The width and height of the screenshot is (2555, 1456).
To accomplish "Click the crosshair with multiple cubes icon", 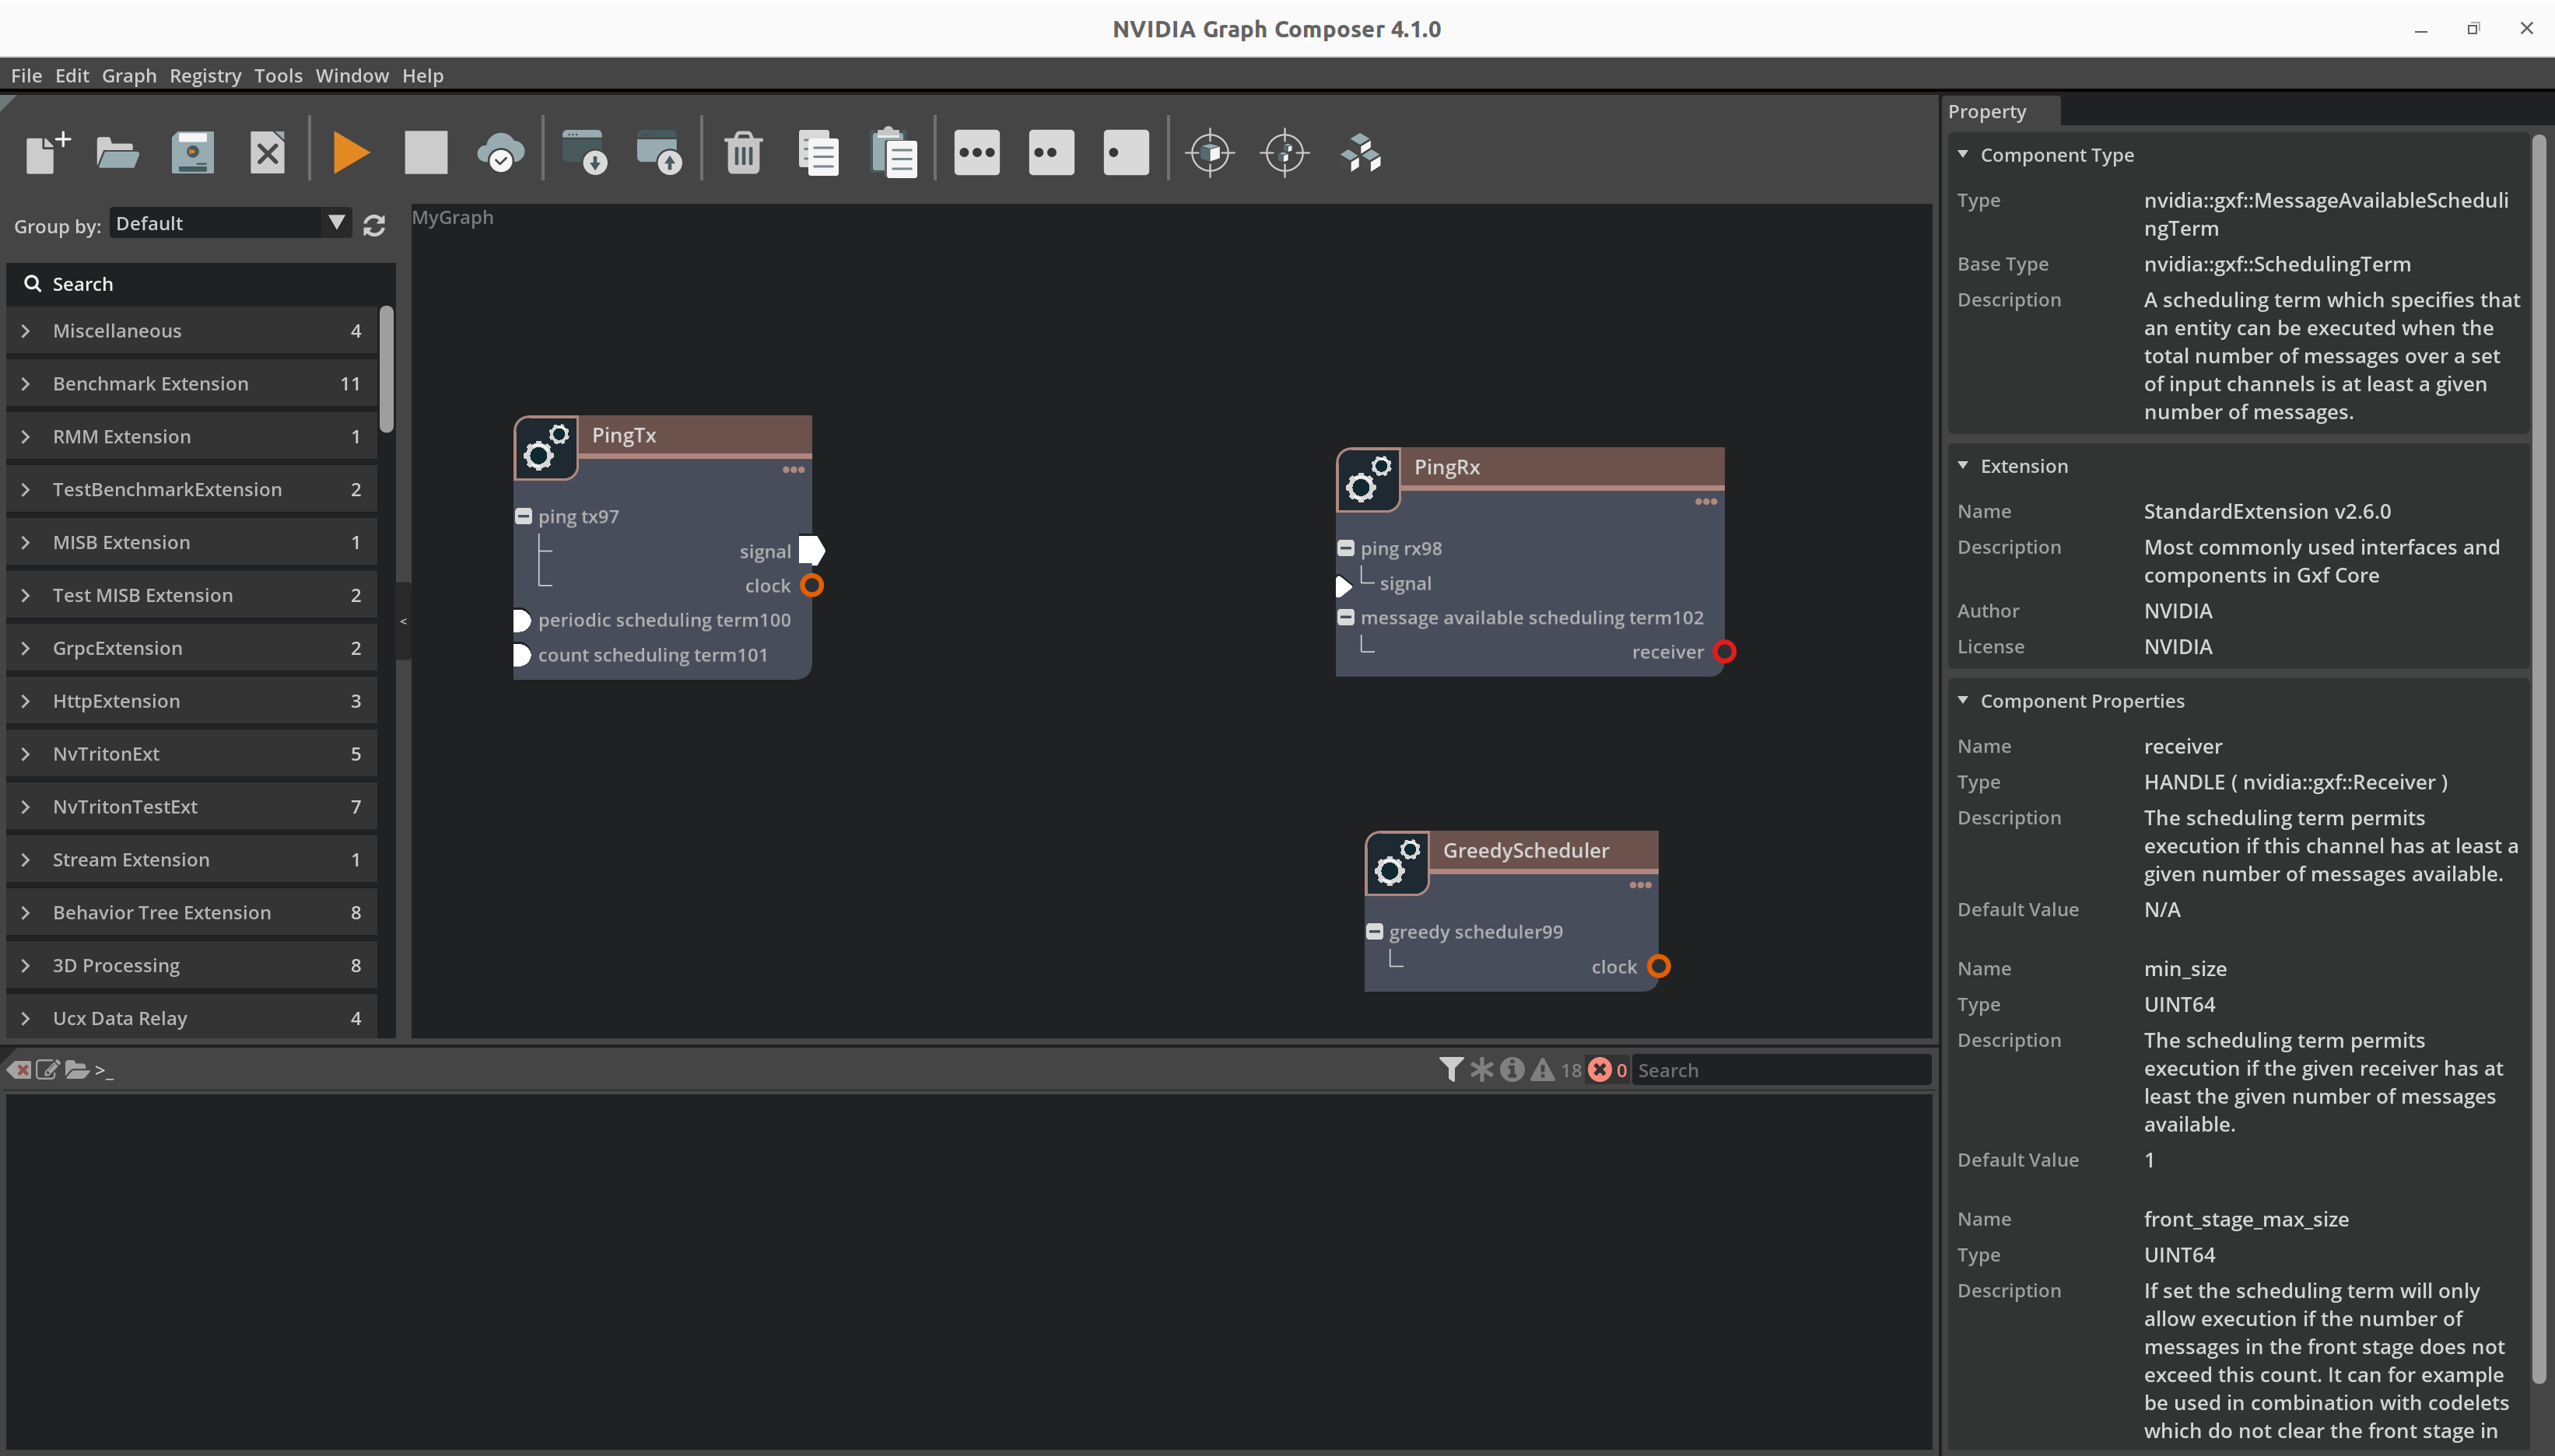I will click(1285, 153).
